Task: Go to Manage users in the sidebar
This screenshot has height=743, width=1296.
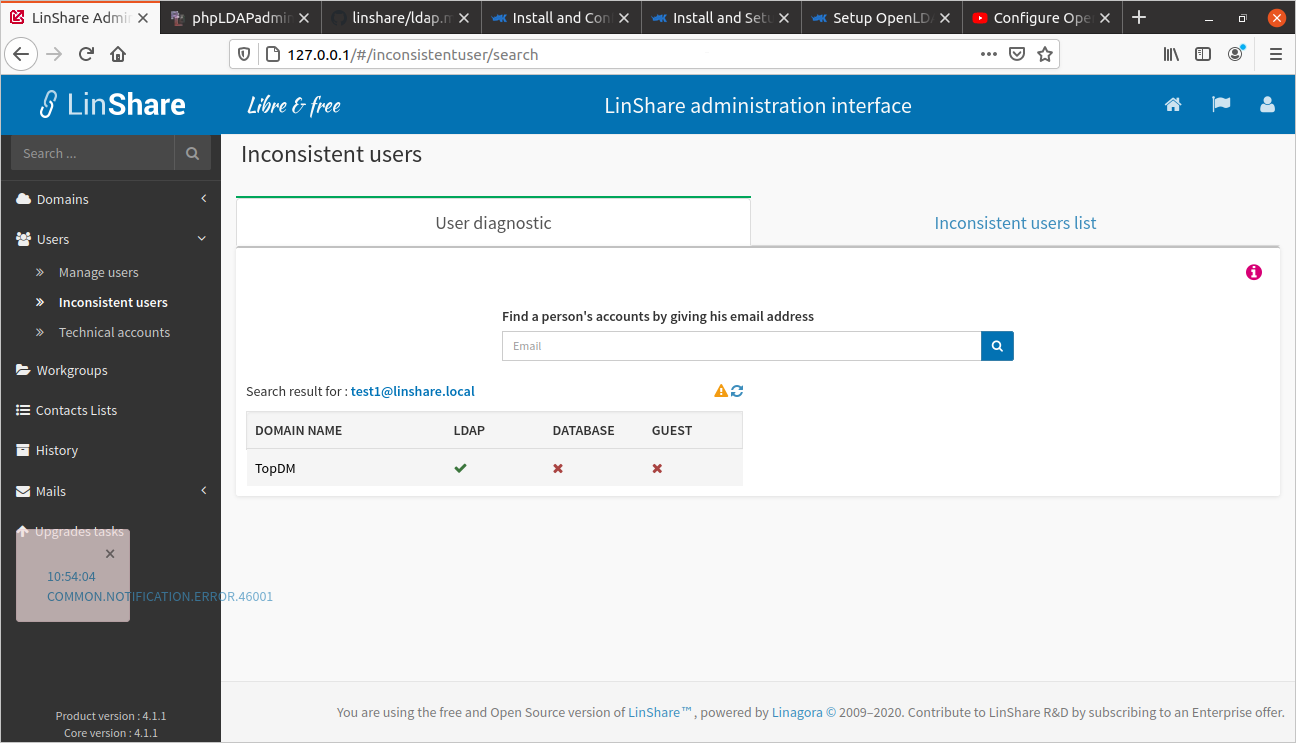Action: pyautogui.click(x=98, y=272)
